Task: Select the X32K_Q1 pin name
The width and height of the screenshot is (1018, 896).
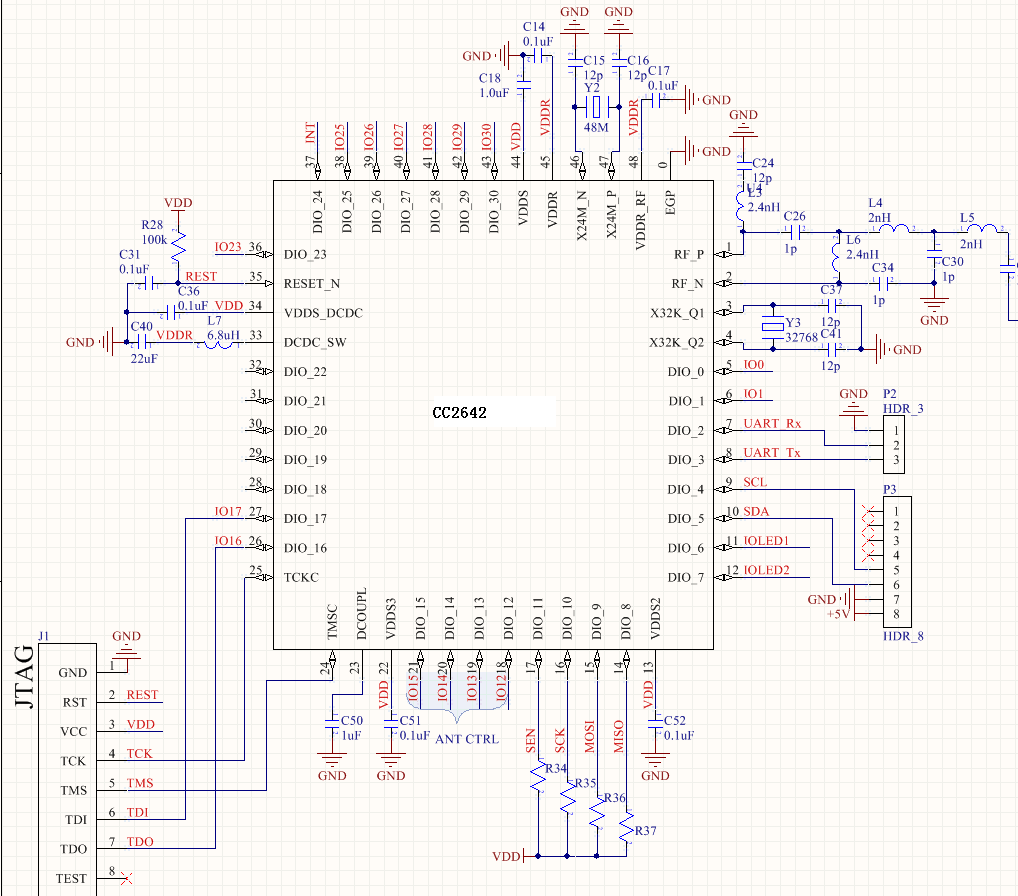Action: pos(677,313)
